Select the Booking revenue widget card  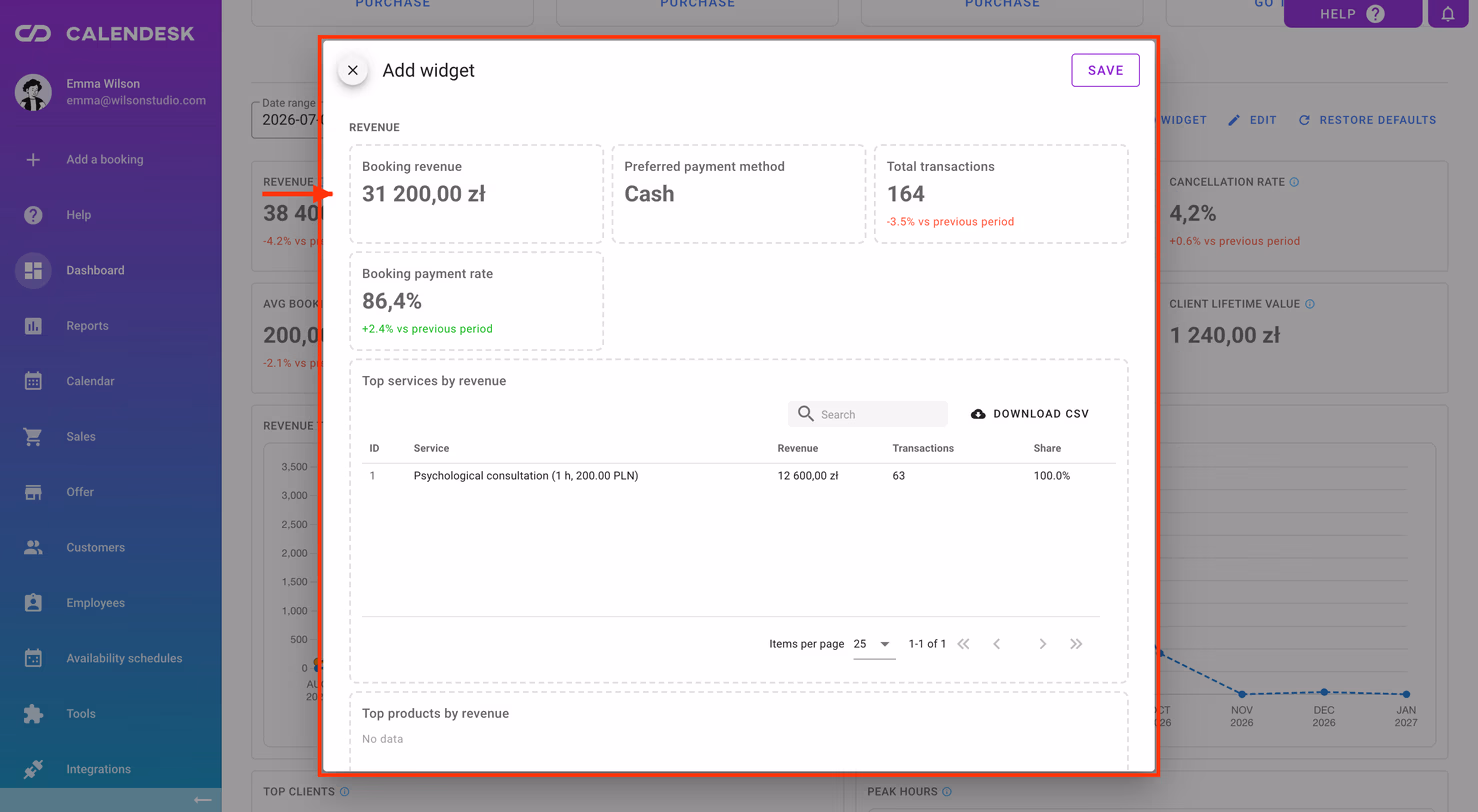click(x=476, y=194)
